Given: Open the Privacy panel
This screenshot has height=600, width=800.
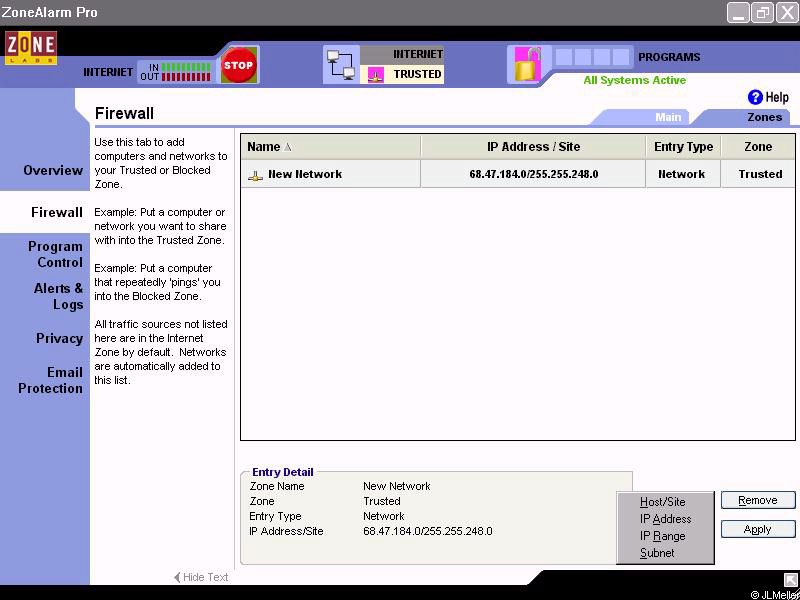Looking at the screenshot, I should tap(59, 338).
